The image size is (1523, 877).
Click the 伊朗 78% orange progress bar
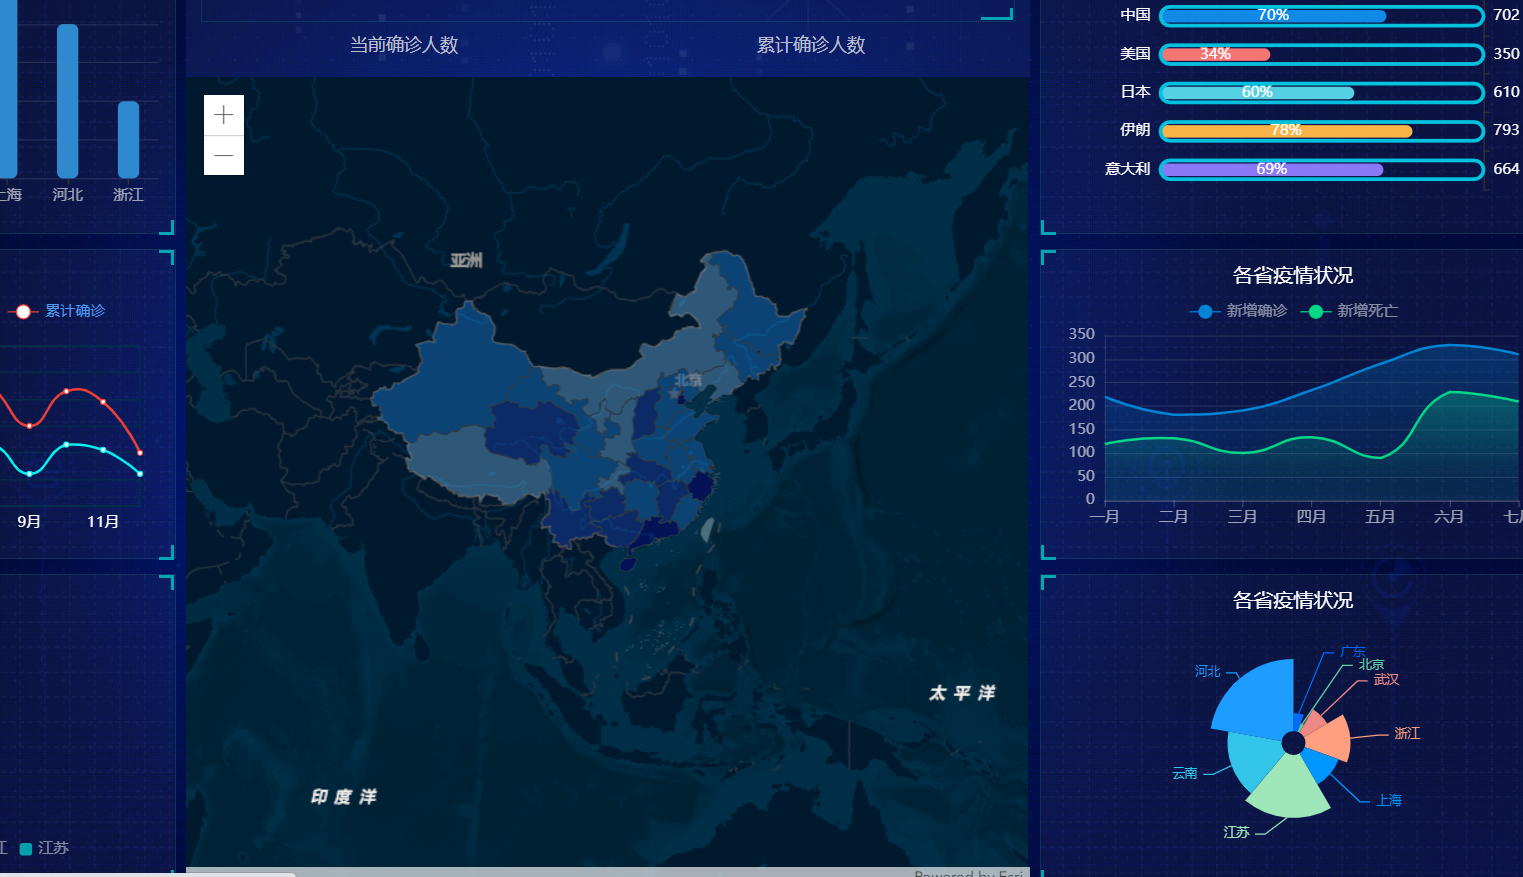pyautogui.click(x=1286, y=131)
